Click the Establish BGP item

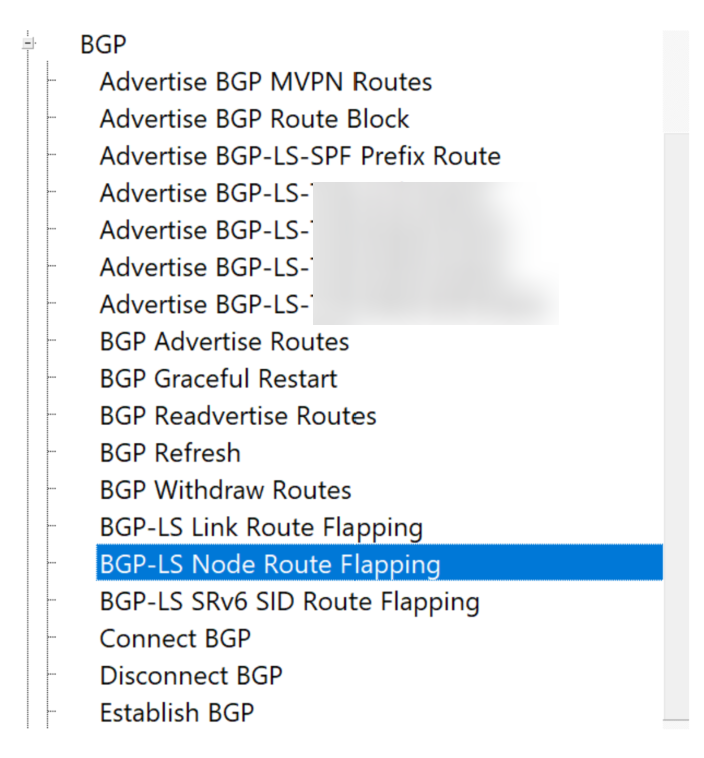pyautogui.click(x=177, y=713)
